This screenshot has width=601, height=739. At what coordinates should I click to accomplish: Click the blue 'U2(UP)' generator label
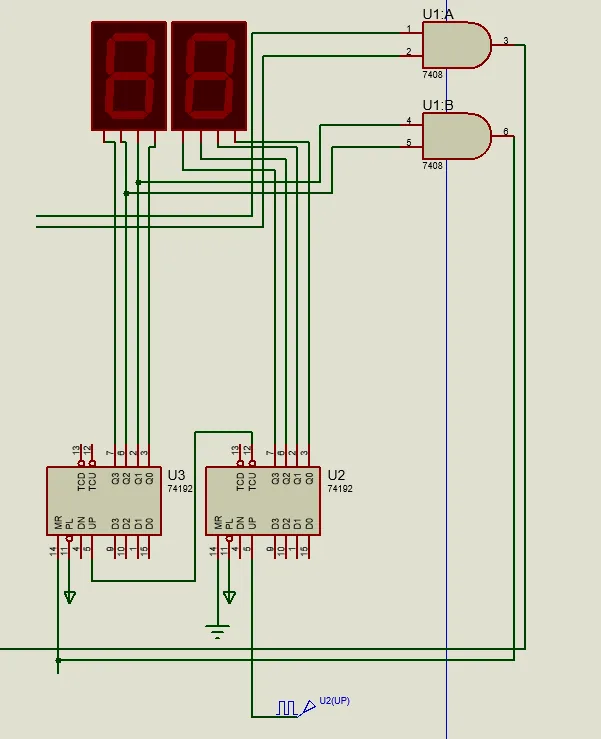click(x=335, y=701)
